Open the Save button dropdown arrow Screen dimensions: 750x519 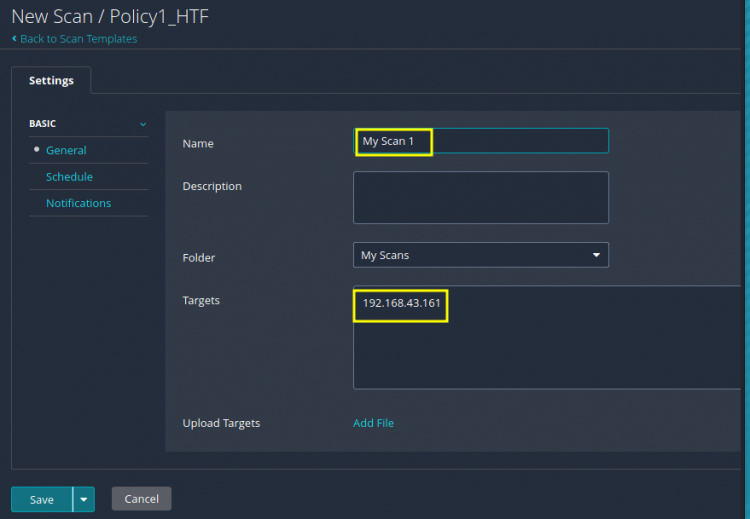(x=84, y=499)
